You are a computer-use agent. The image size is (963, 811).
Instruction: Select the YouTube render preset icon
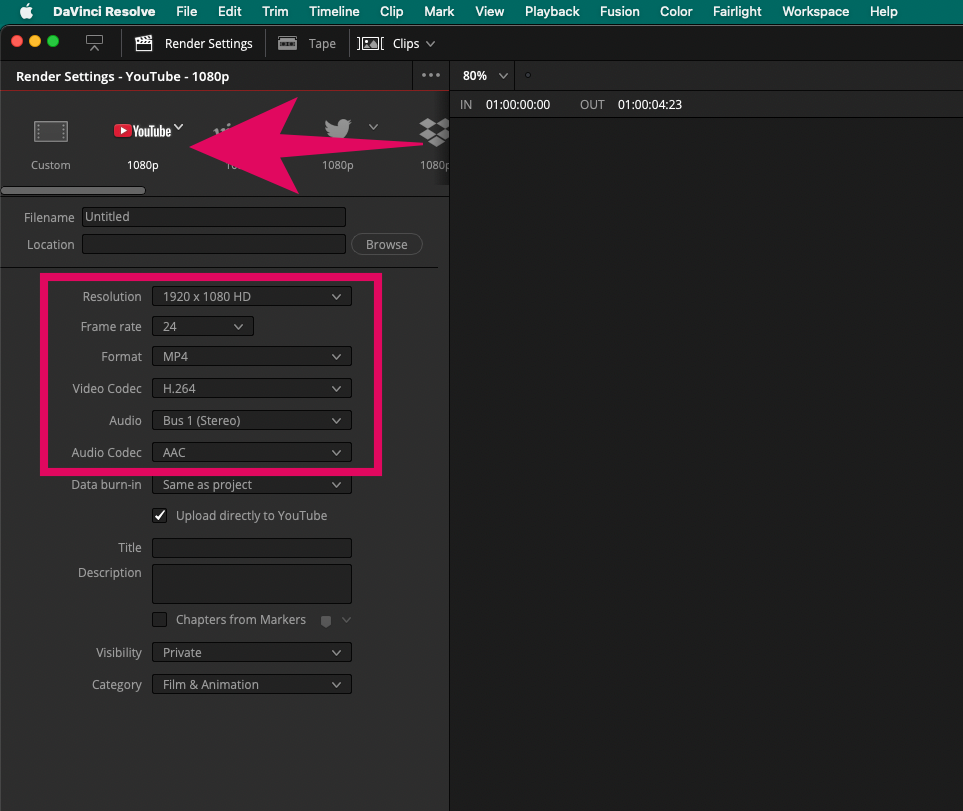(142, 131)
